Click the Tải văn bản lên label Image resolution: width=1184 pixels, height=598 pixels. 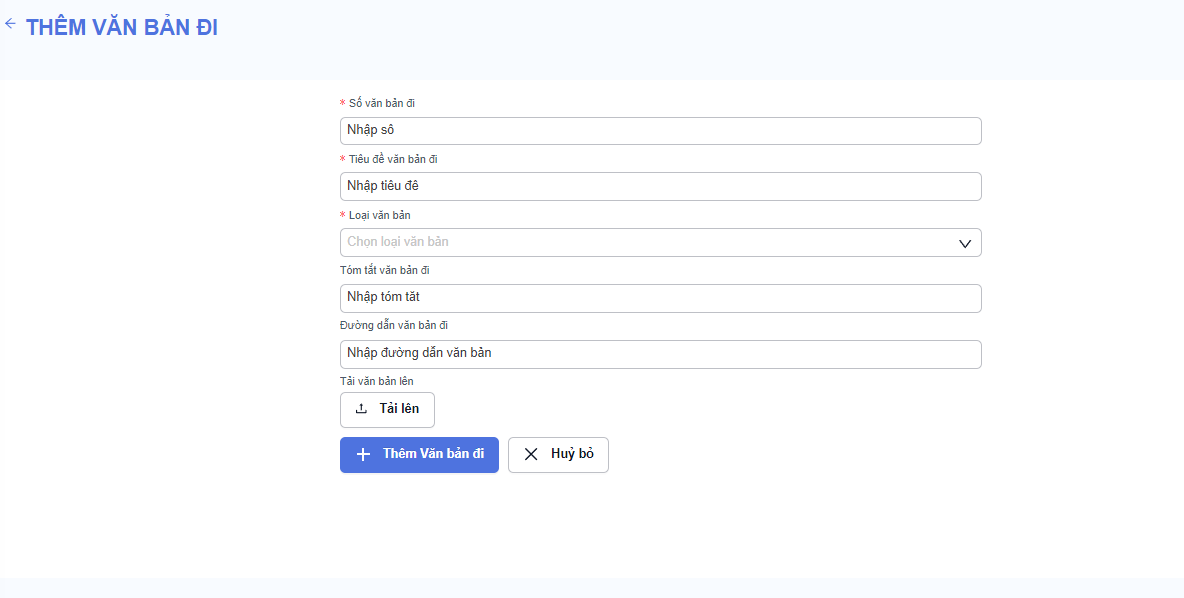[376, 381]
